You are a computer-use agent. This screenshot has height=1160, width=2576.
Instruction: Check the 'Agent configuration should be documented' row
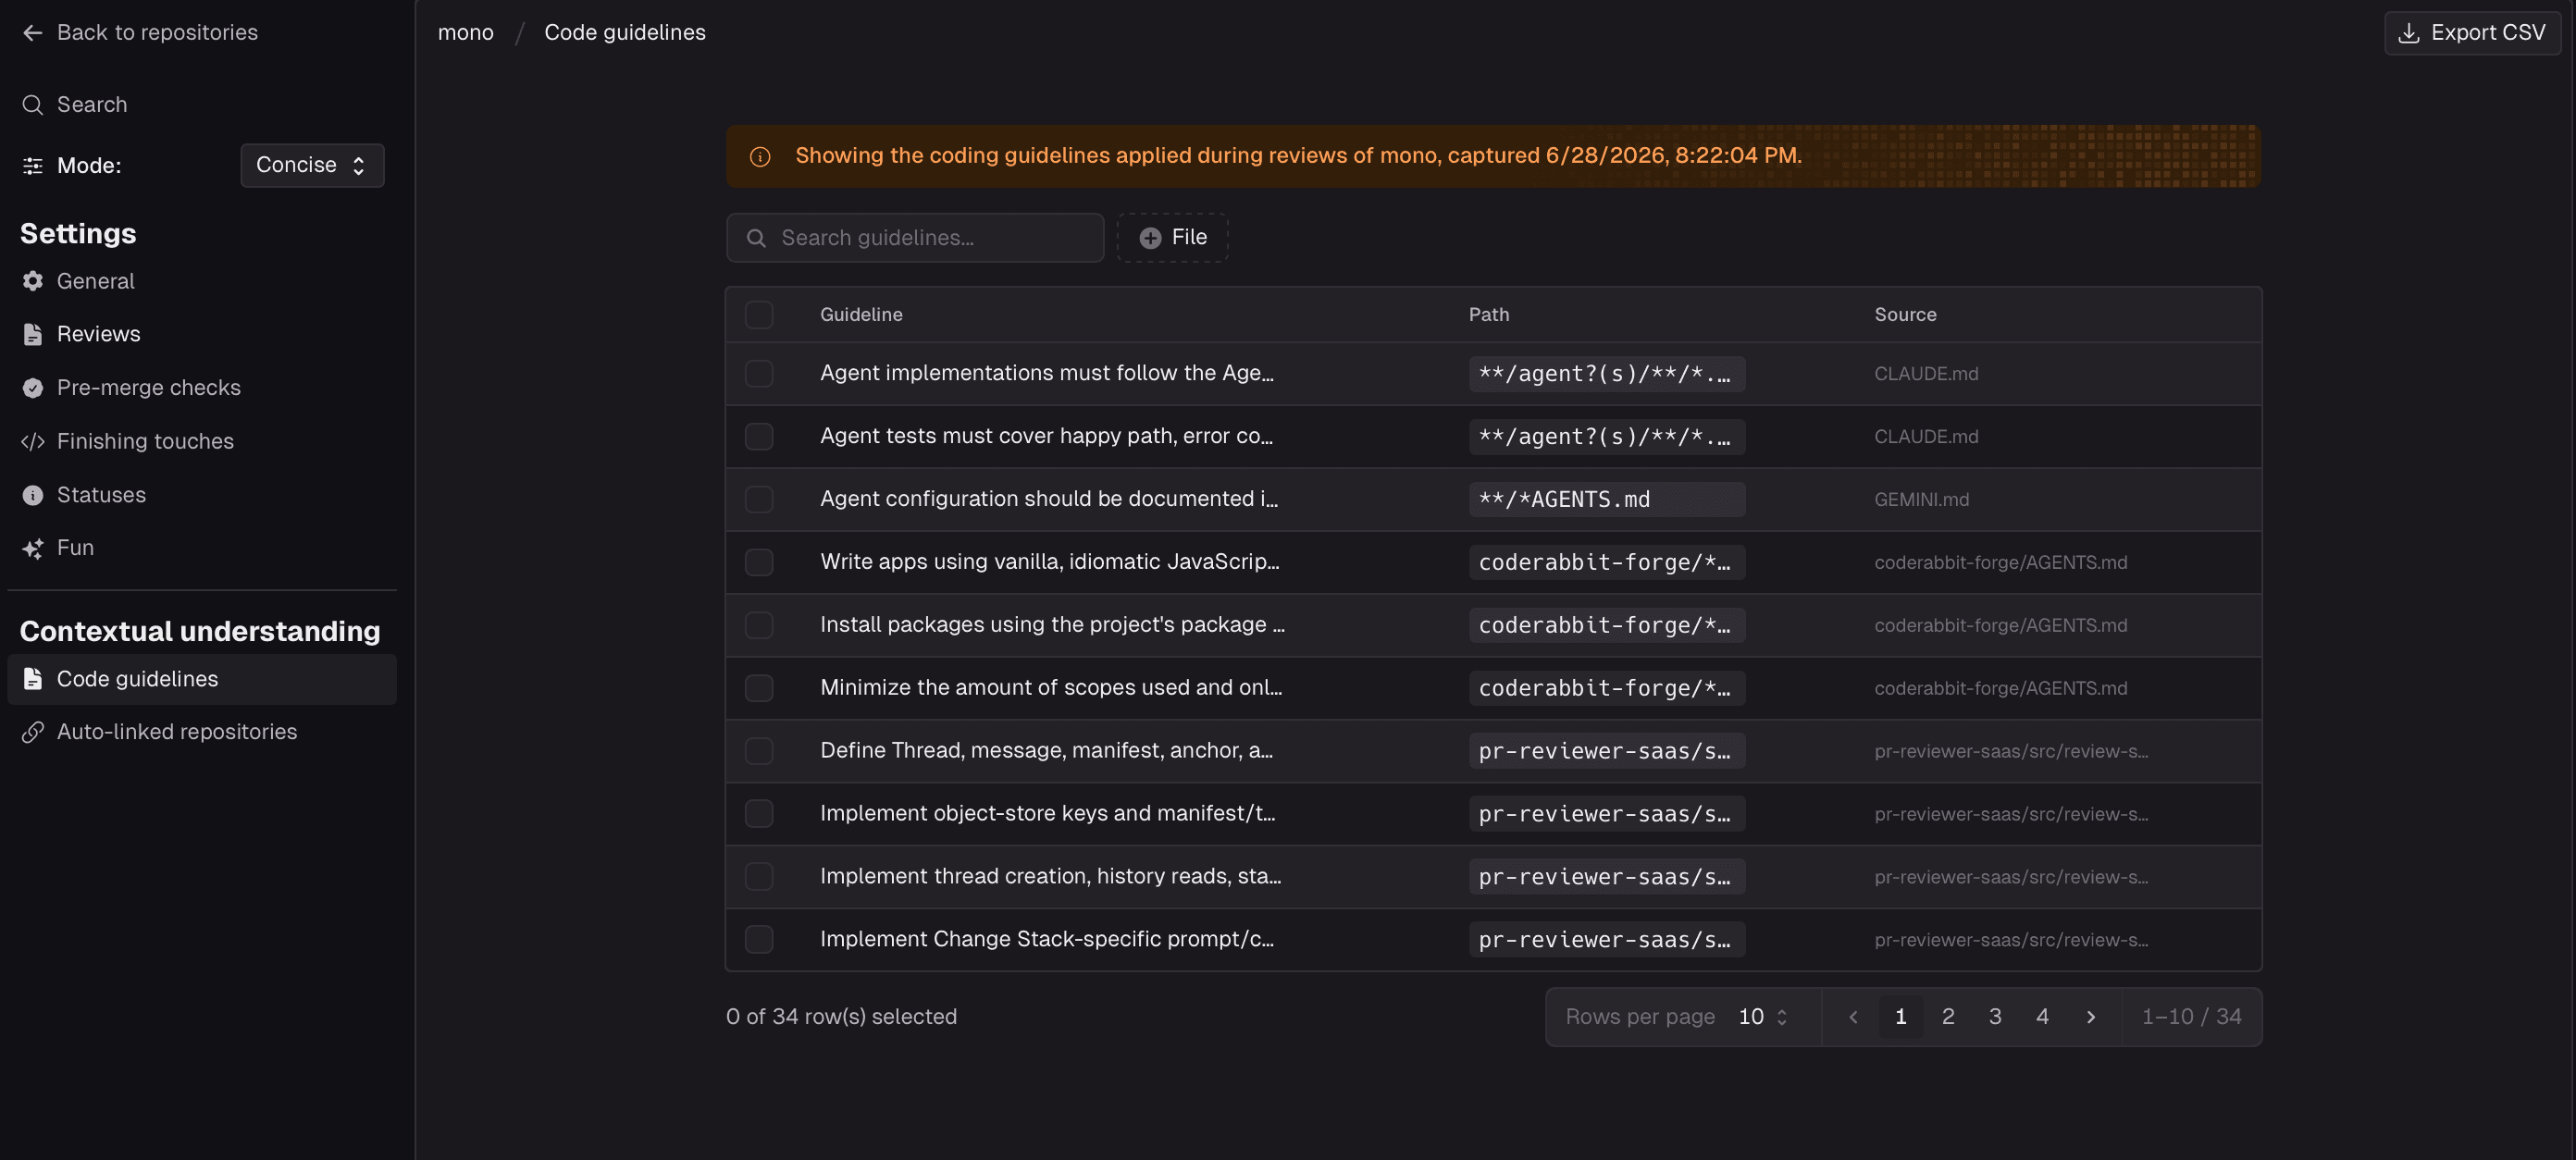tap(759, 500)
